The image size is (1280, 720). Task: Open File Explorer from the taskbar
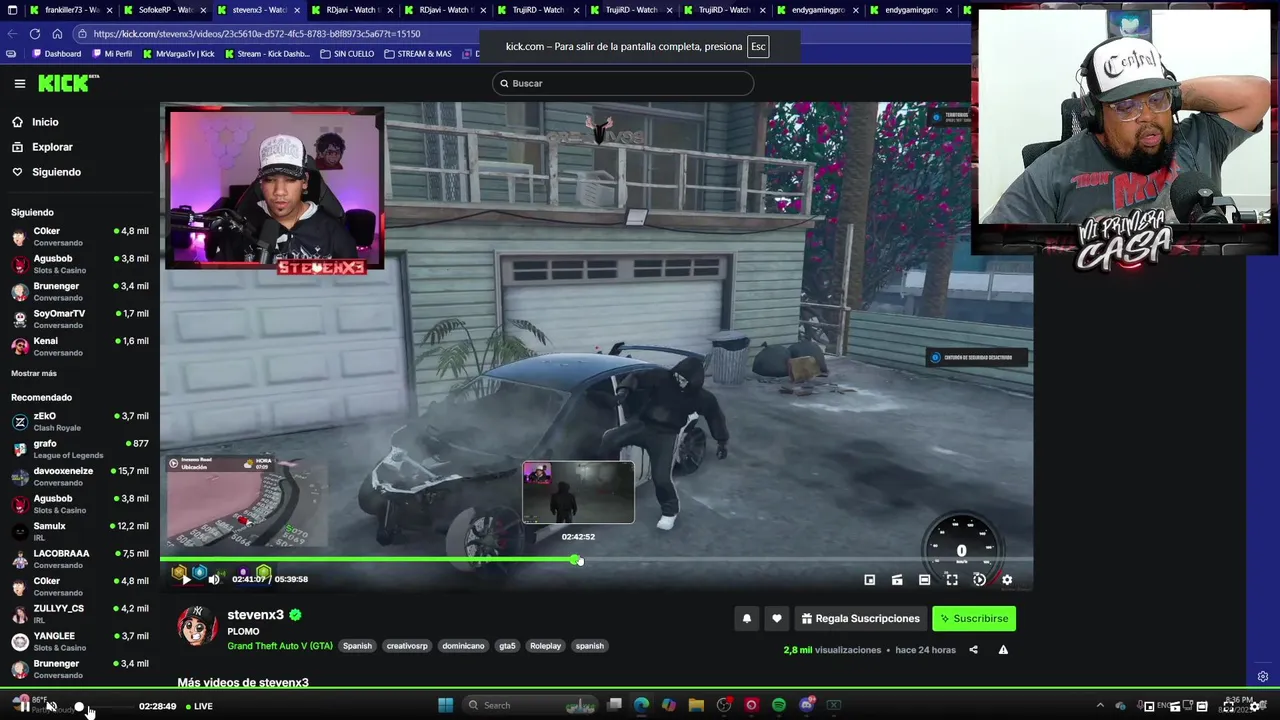[696, 705]
